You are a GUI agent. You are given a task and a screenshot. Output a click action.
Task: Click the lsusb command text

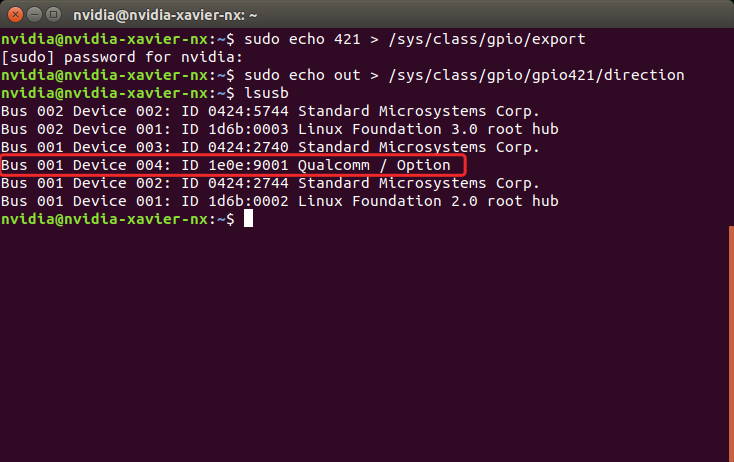[x=266, y=93]
